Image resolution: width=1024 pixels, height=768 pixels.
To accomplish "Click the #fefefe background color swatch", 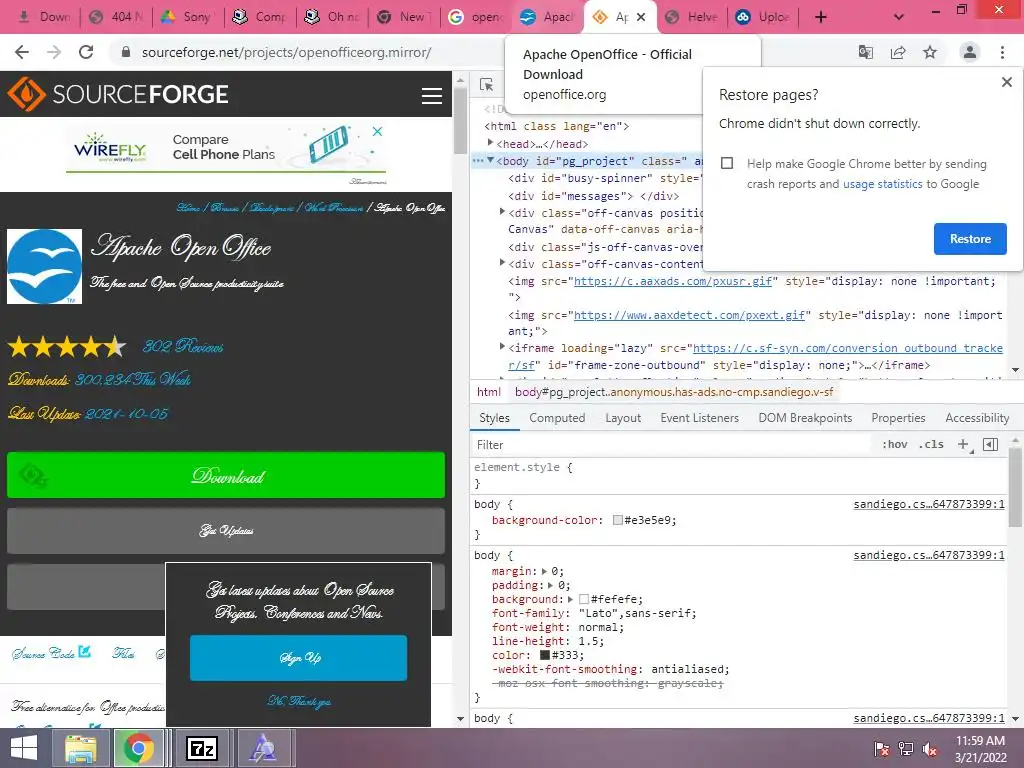I will click(x=584, y=600).
